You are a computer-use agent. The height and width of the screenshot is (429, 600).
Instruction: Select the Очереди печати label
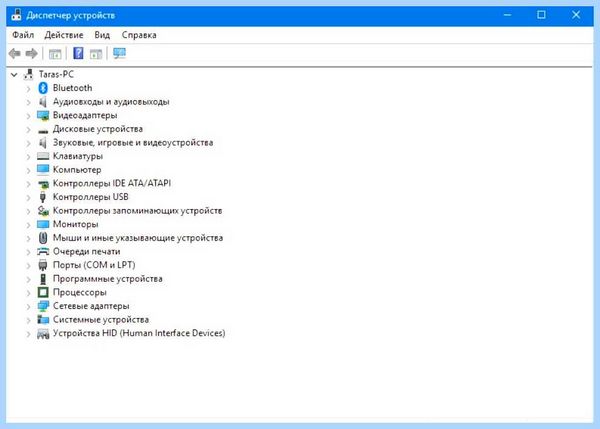point(86,251)
